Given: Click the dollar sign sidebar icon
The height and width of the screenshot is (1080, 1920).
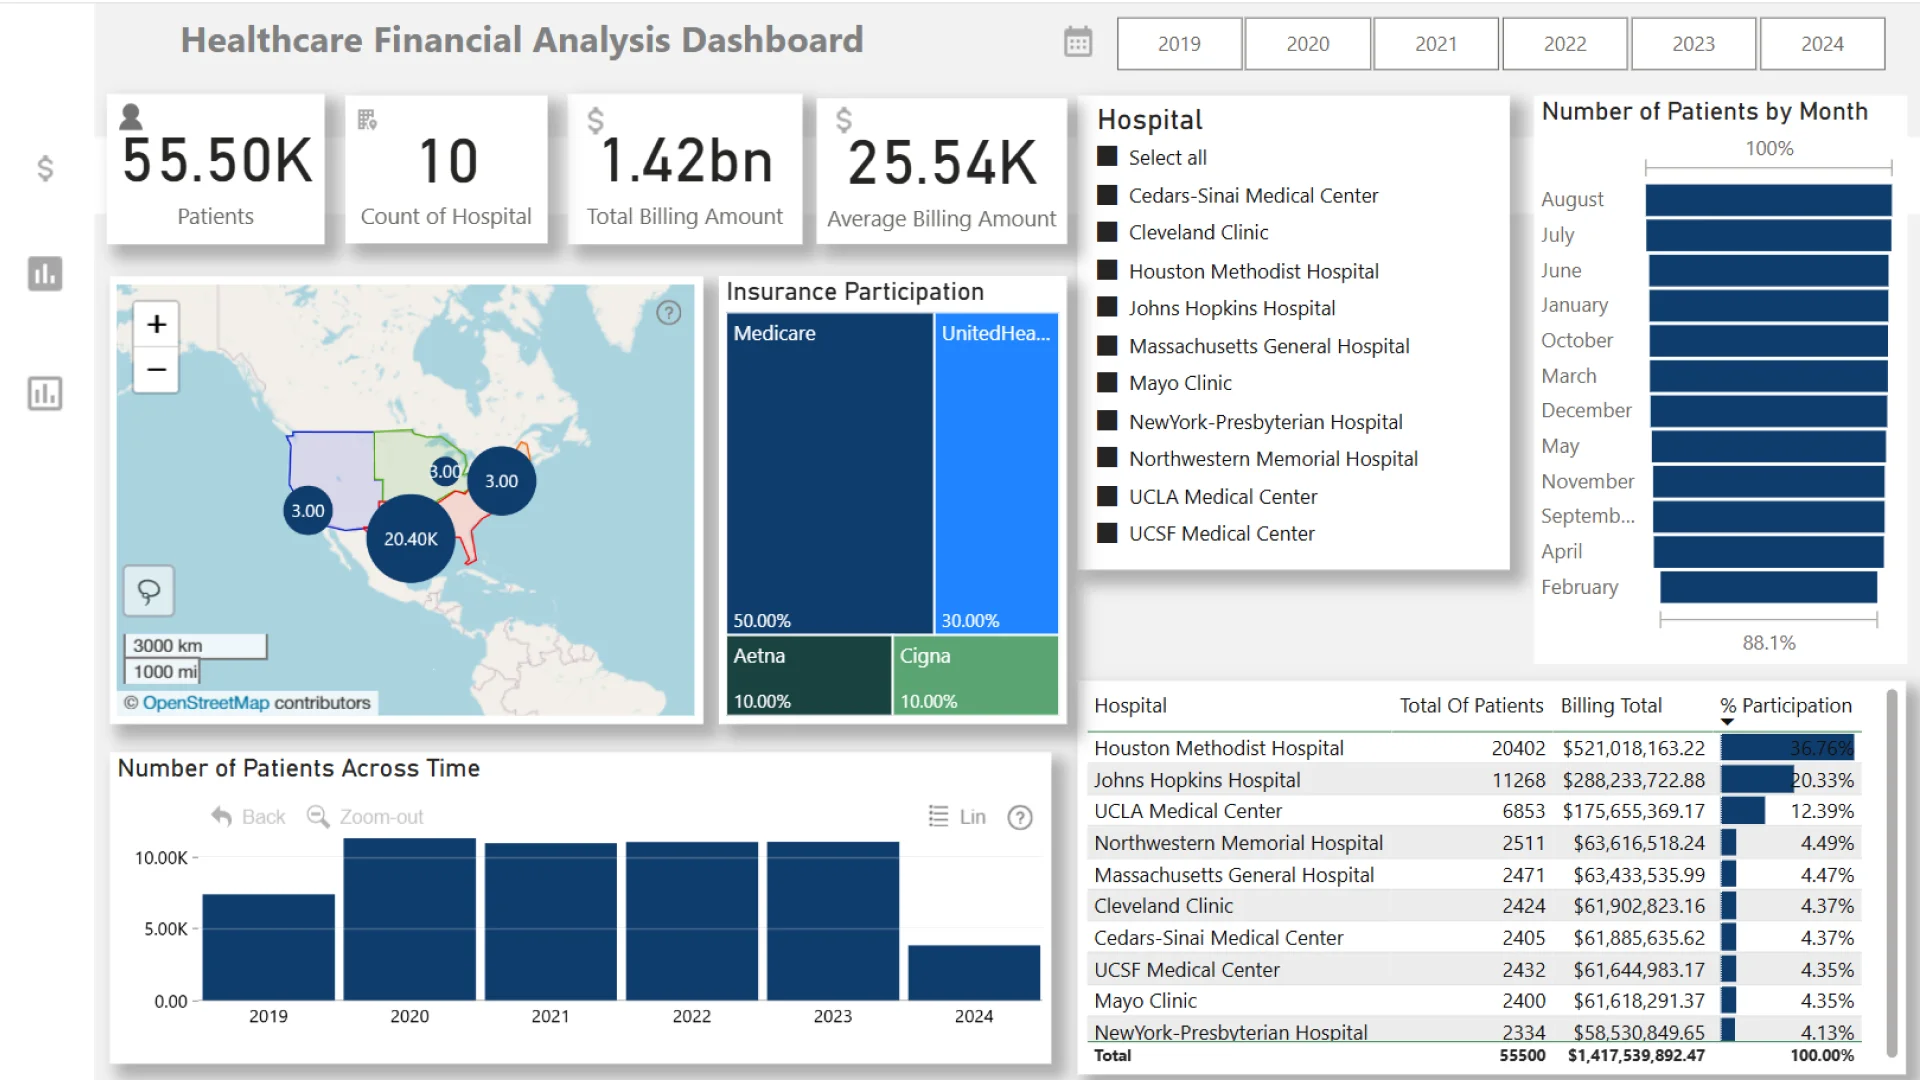Looking at the screenshot, I should [45, 168].
